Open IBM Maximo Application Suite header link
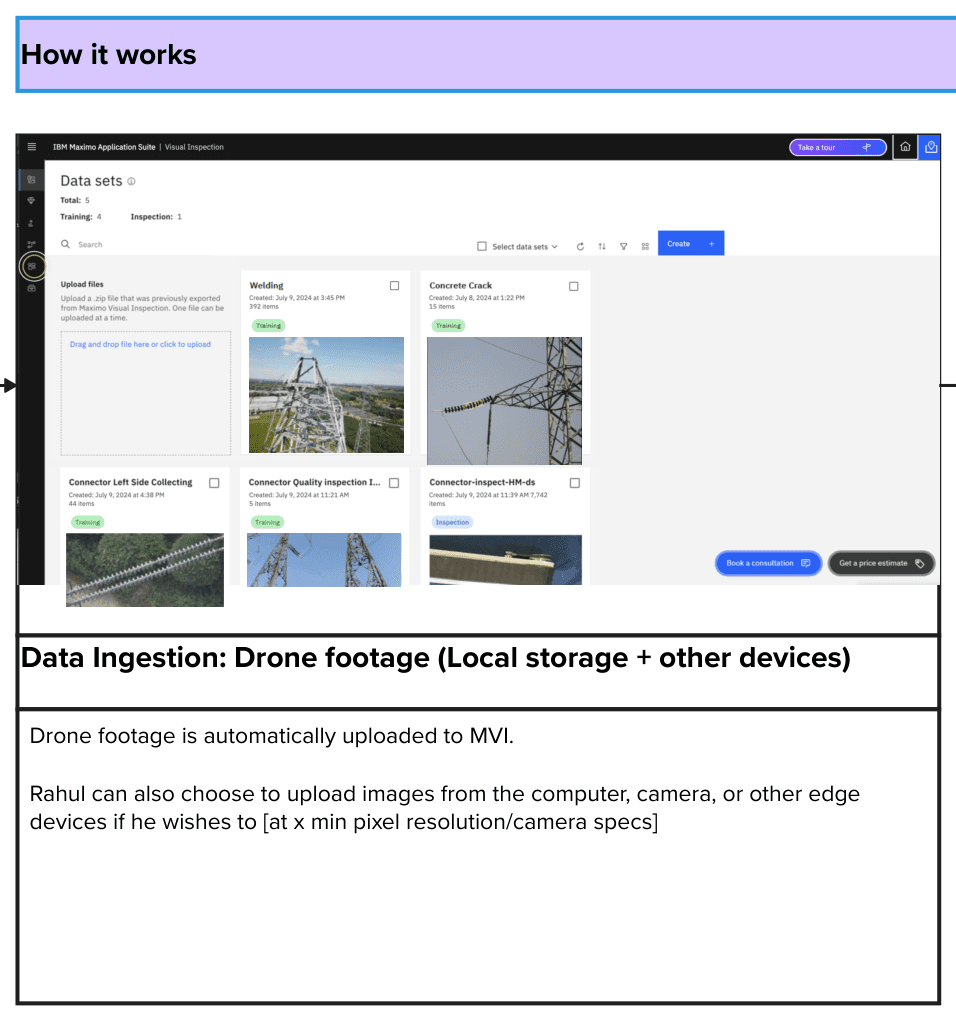 [104, 147]
